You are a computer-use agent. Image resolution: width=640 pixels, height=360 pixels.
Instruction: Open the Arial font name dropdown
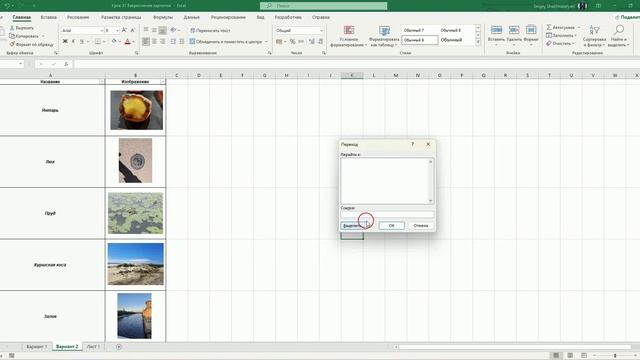tap(102, 31)
